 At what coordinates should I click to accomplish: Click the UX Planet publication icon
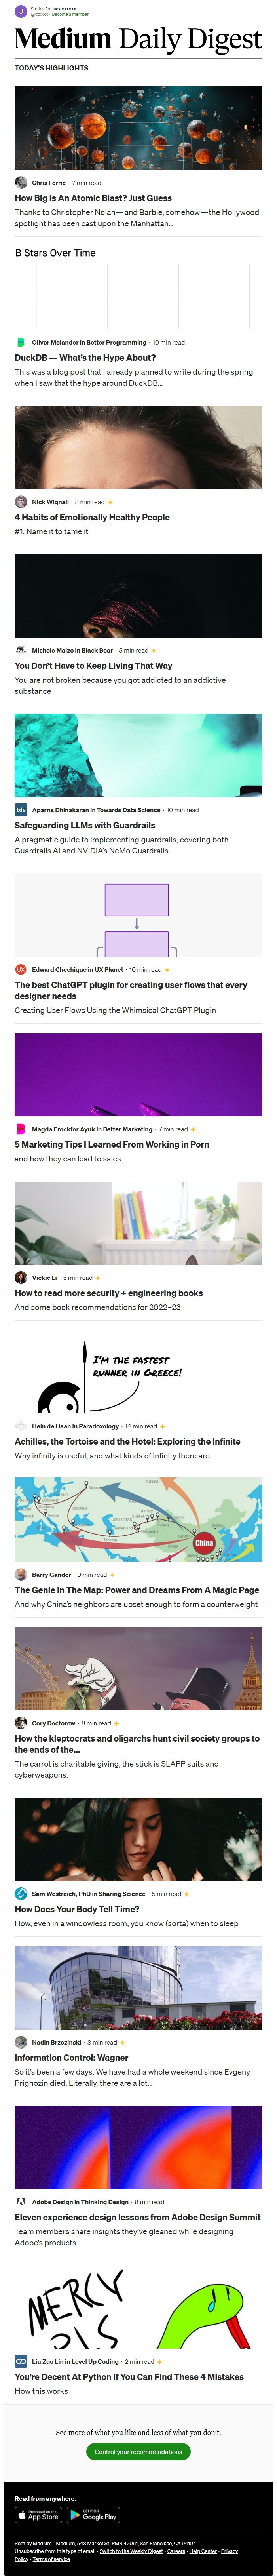[21, 969]
